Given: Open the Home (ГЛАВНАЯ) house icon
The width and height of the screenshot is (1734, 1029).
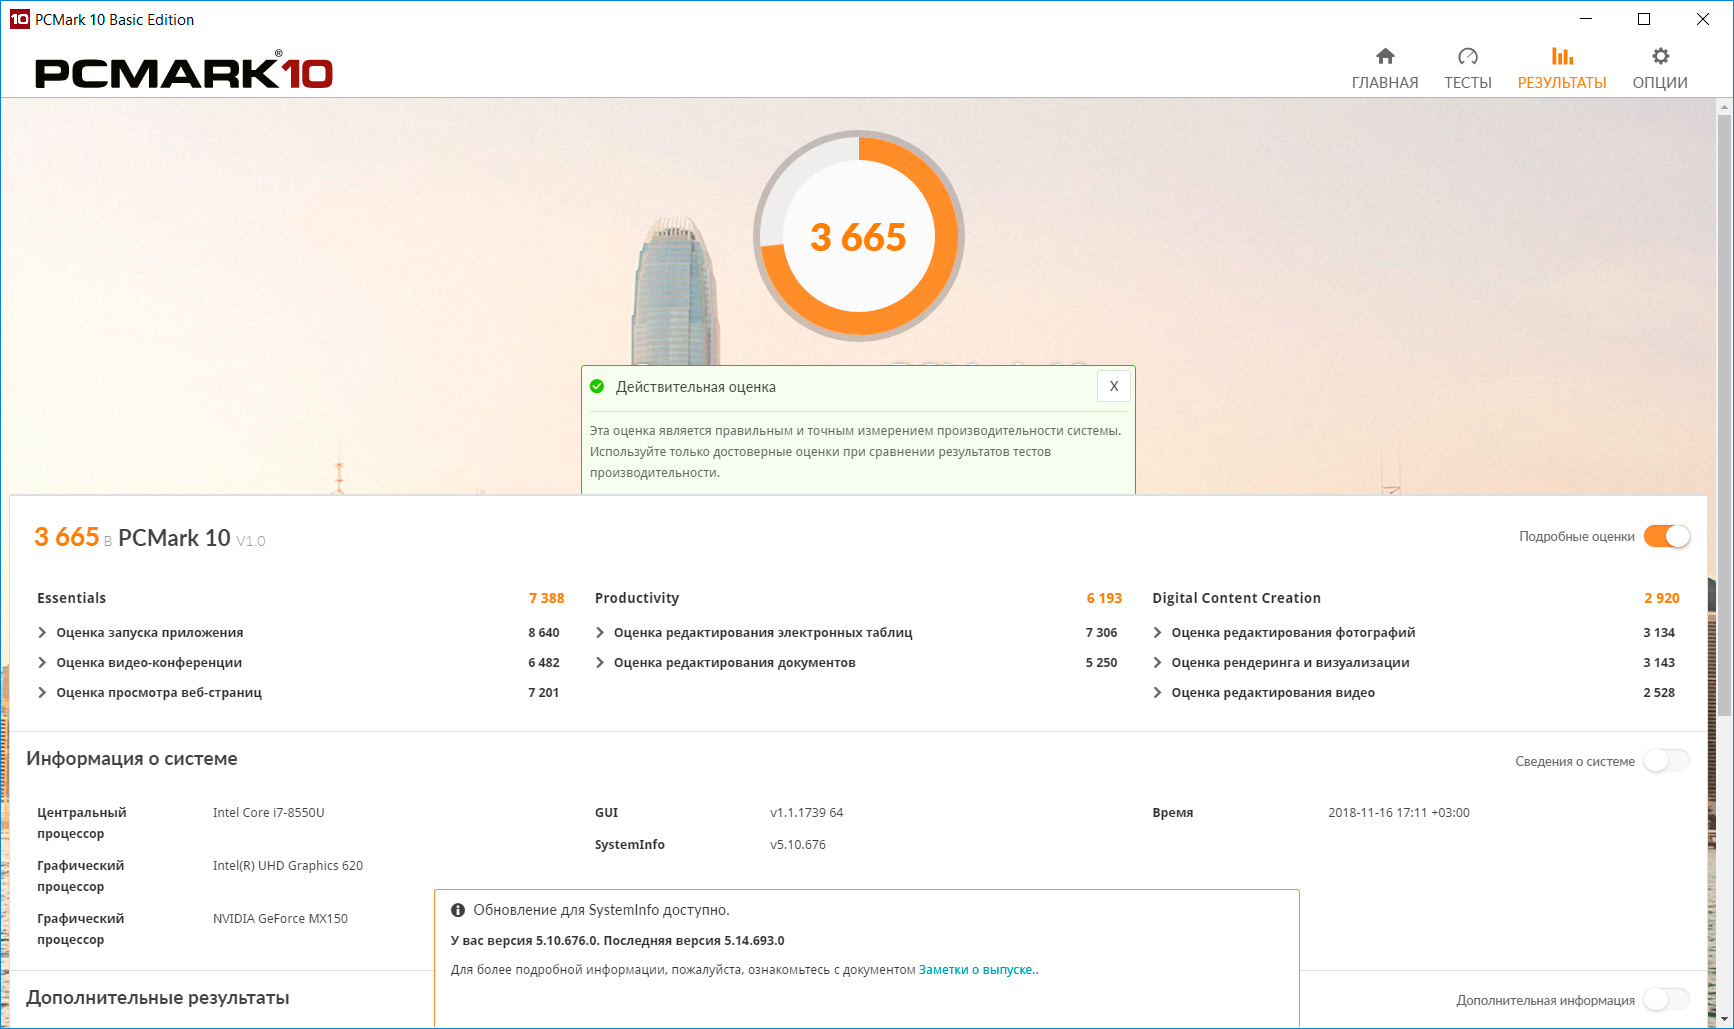Looking at the screenshot, I should pyautogui.click(x=1384, y=57).
